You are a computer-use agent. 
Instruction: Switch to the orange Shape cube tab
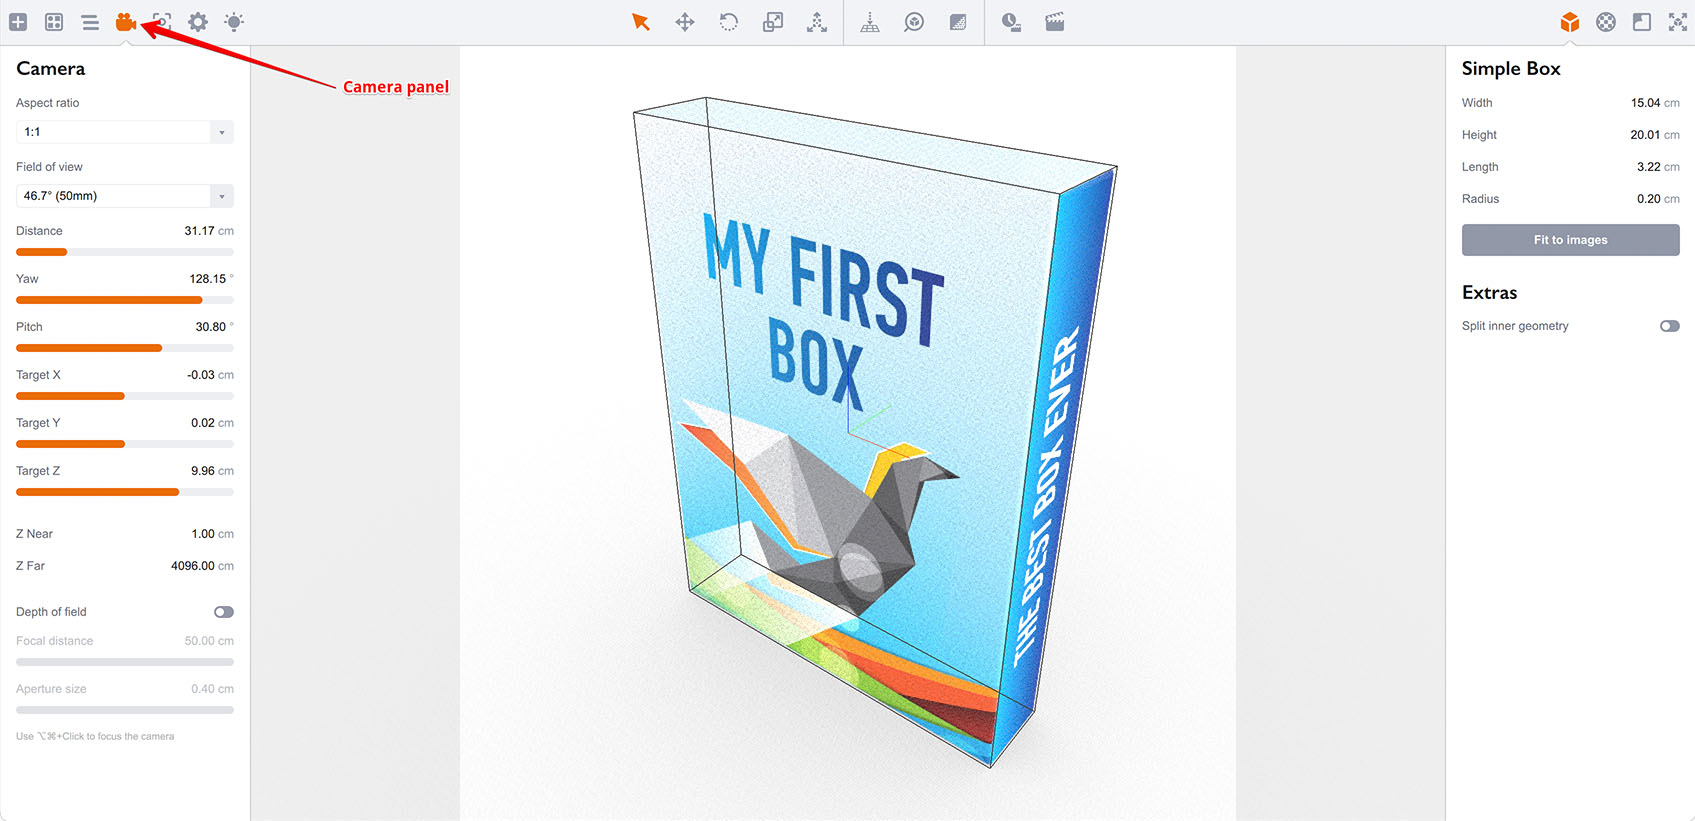pos(1570,22)
